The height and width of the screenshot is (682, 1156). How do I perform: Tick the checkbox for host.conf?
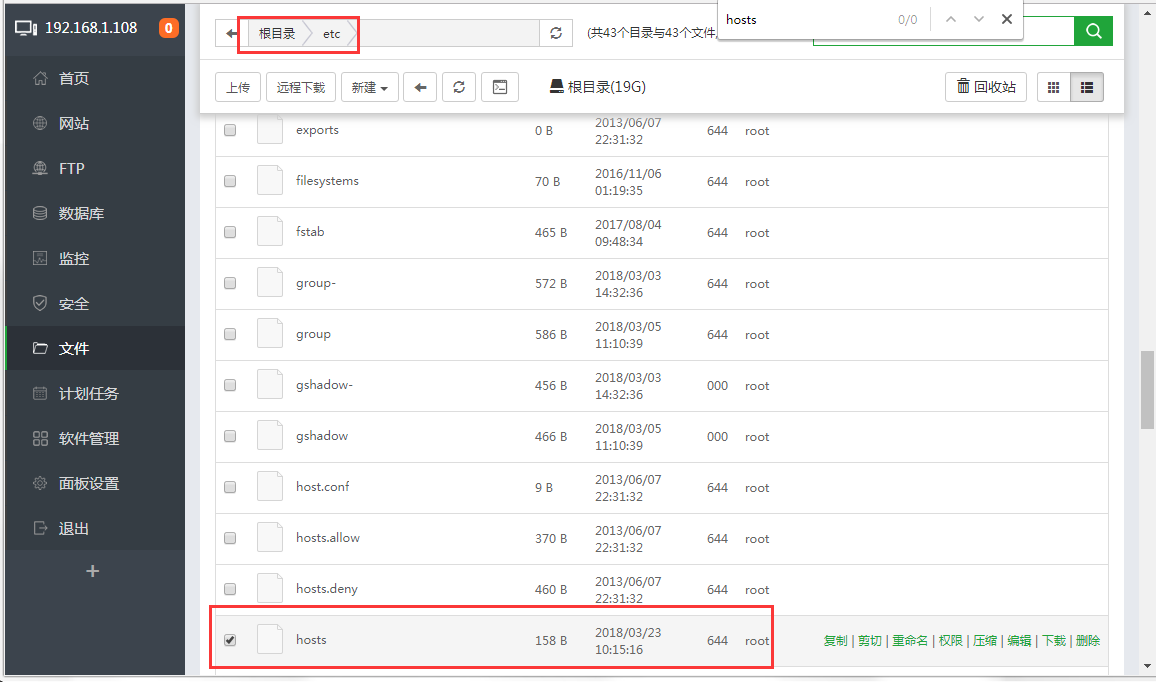(230, 487)
